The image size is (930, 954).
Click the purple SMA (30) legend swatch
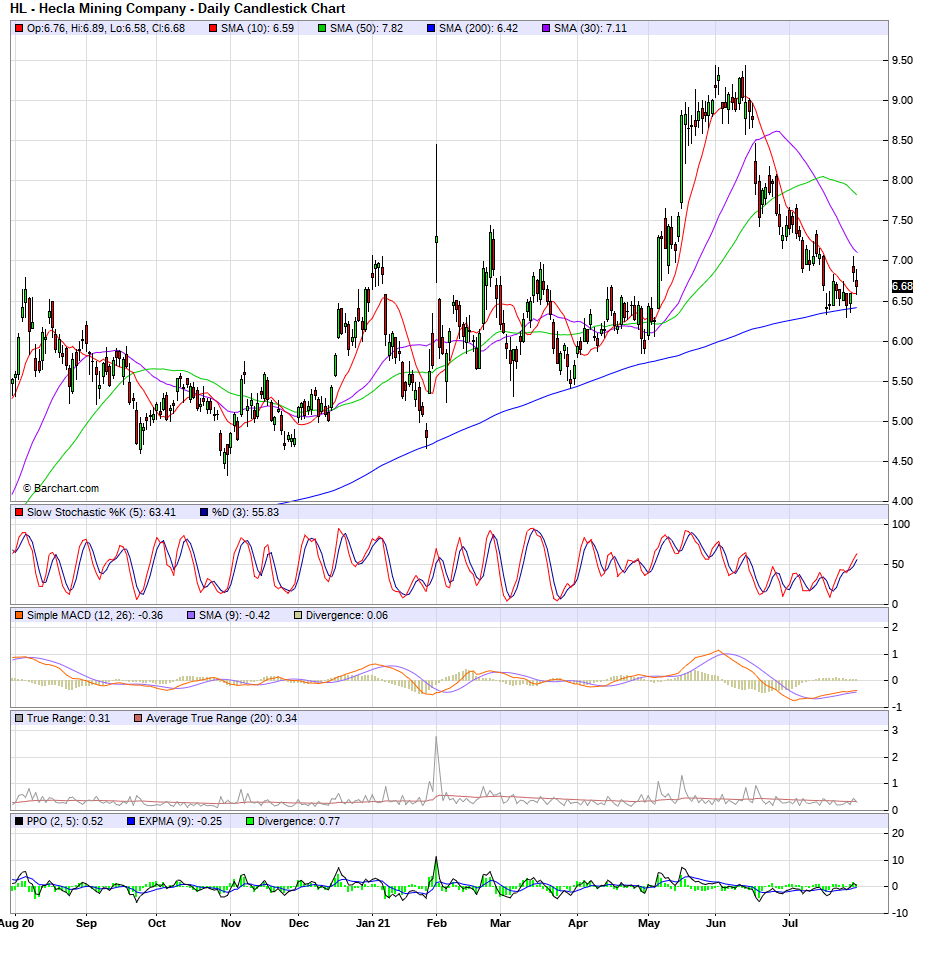[546, 29]
